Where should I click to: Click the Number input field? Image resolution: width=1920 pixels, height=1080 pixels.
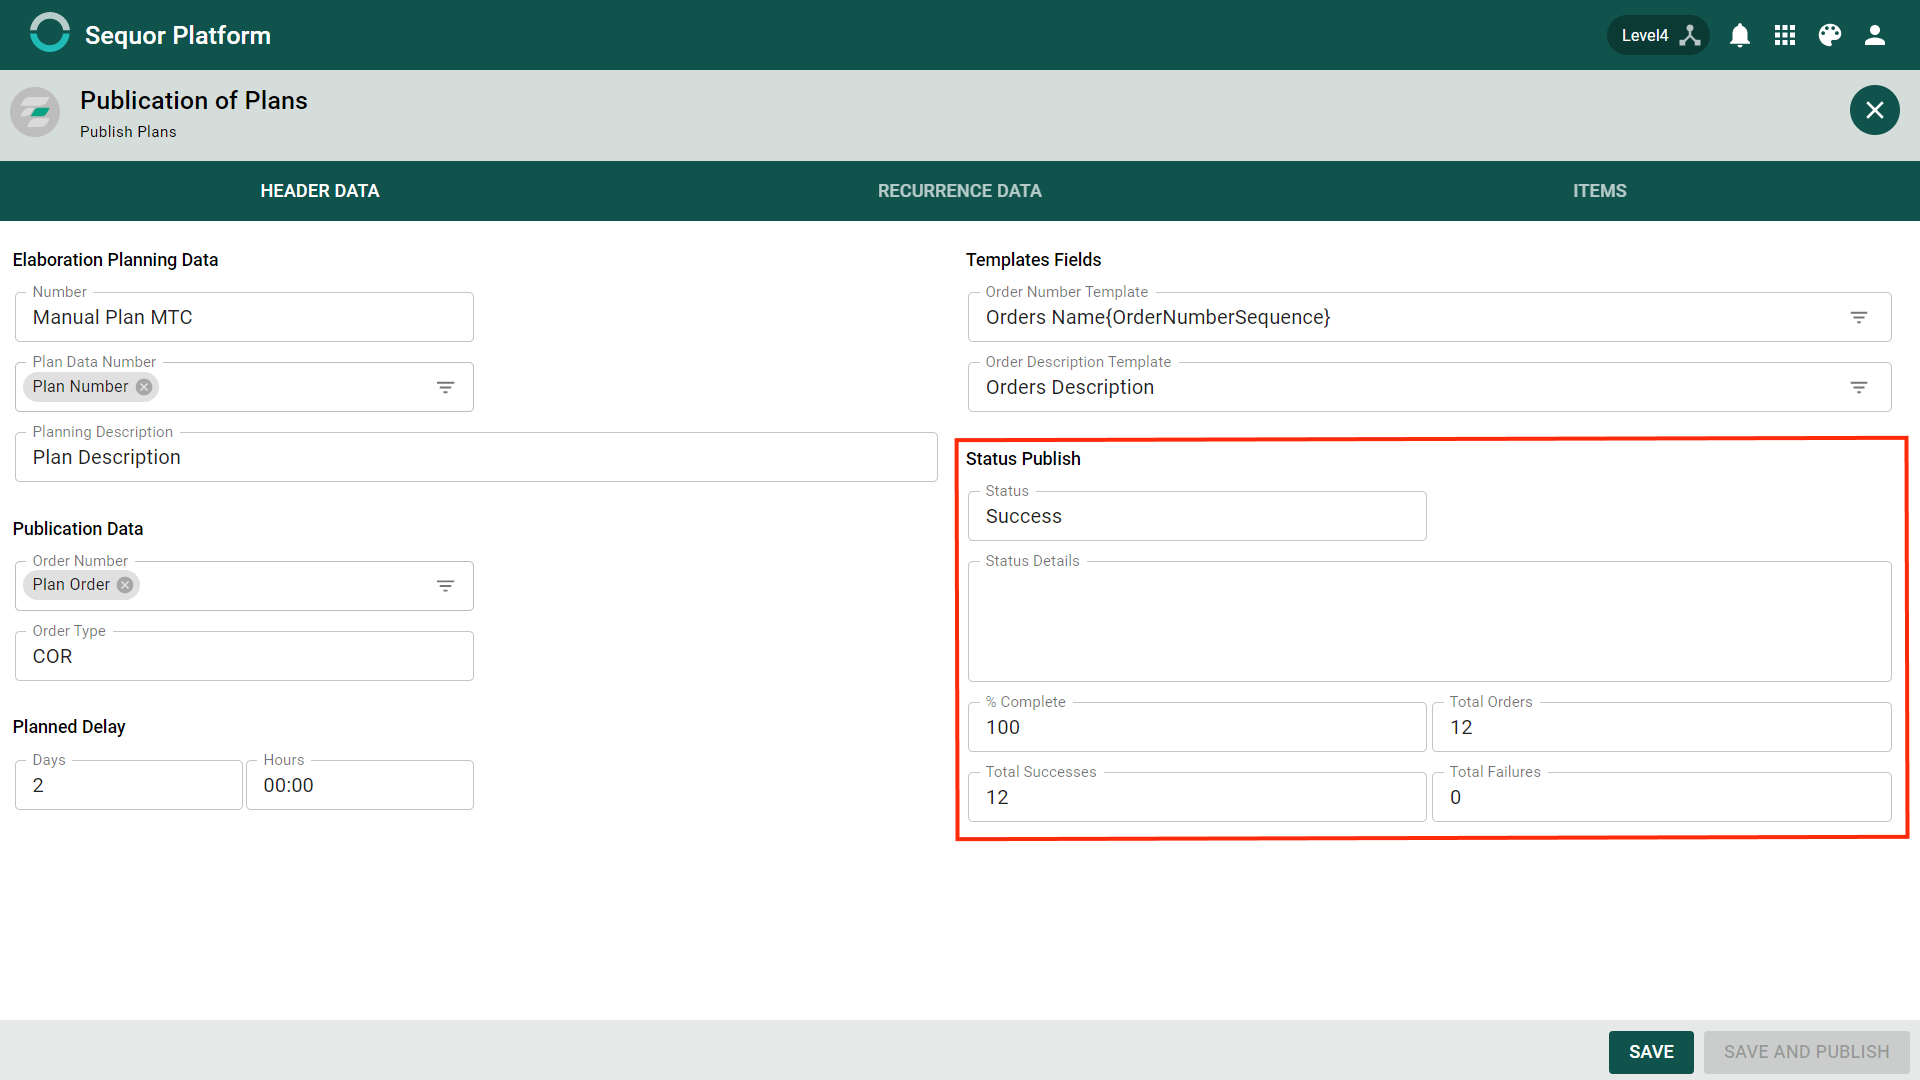244,317
